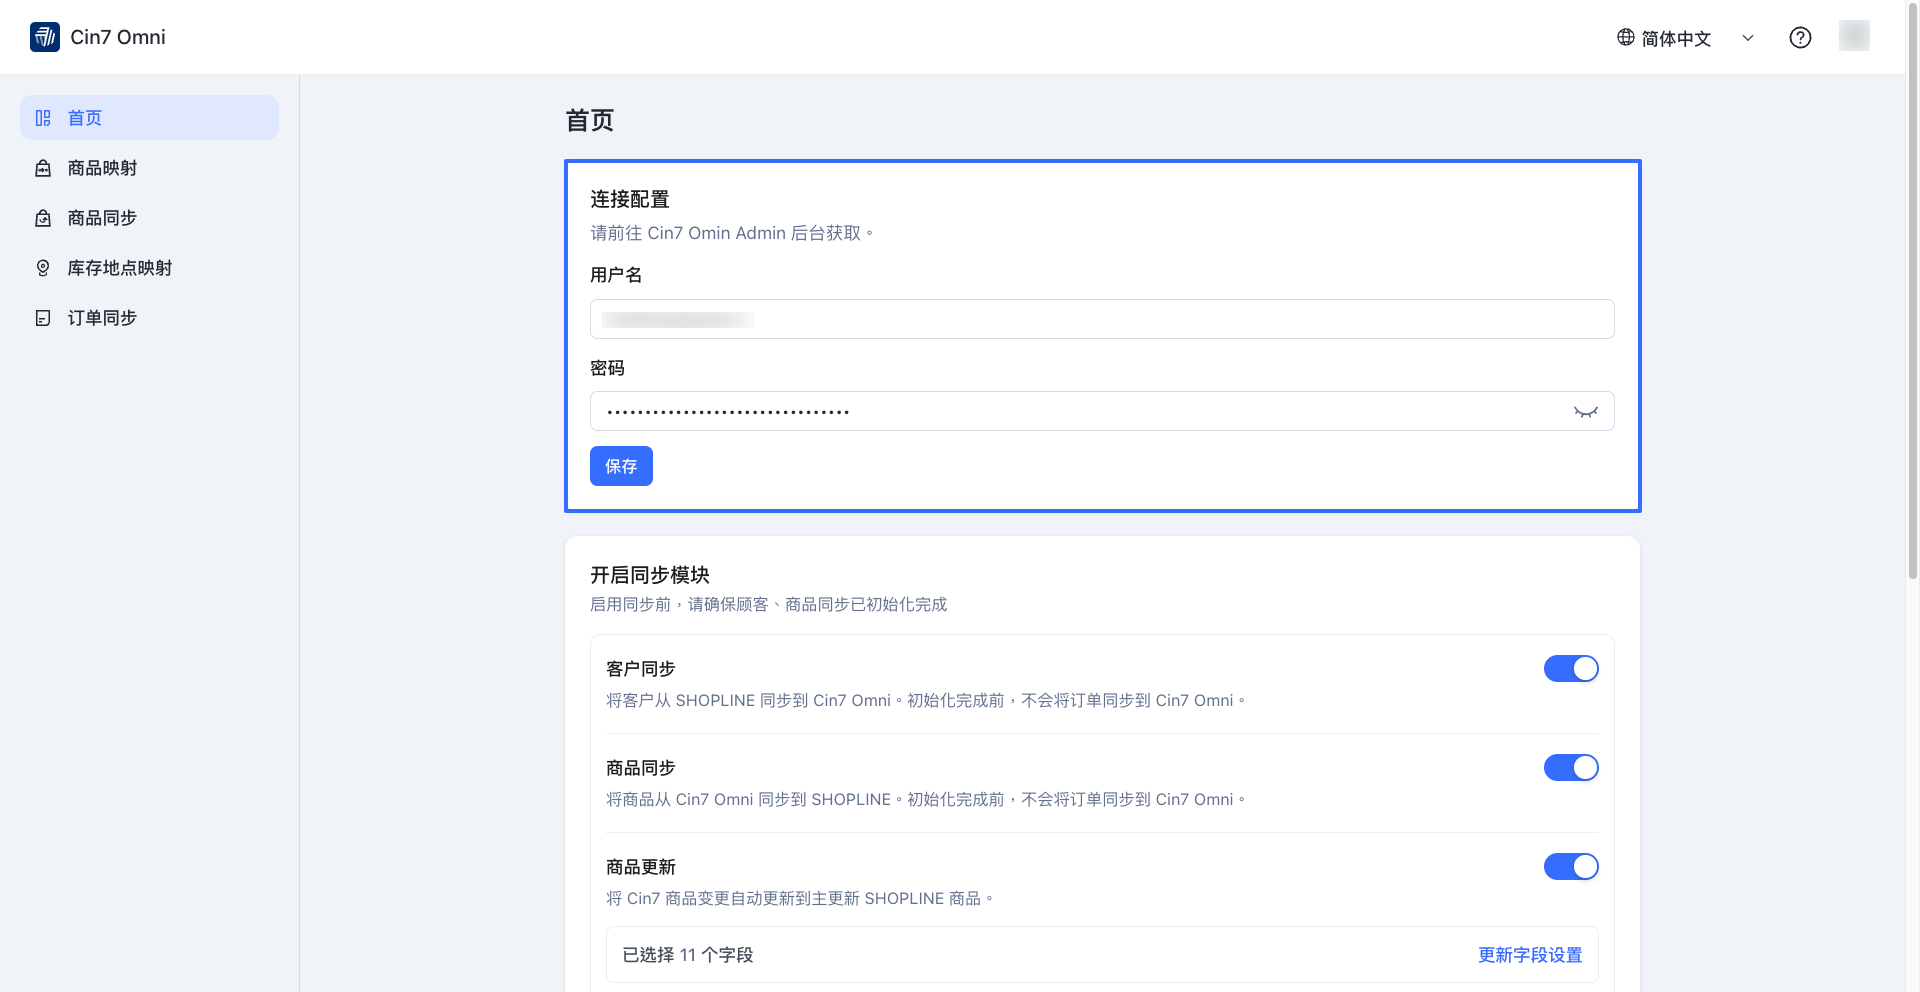Click the 客户同步 label

pos(641,669)
